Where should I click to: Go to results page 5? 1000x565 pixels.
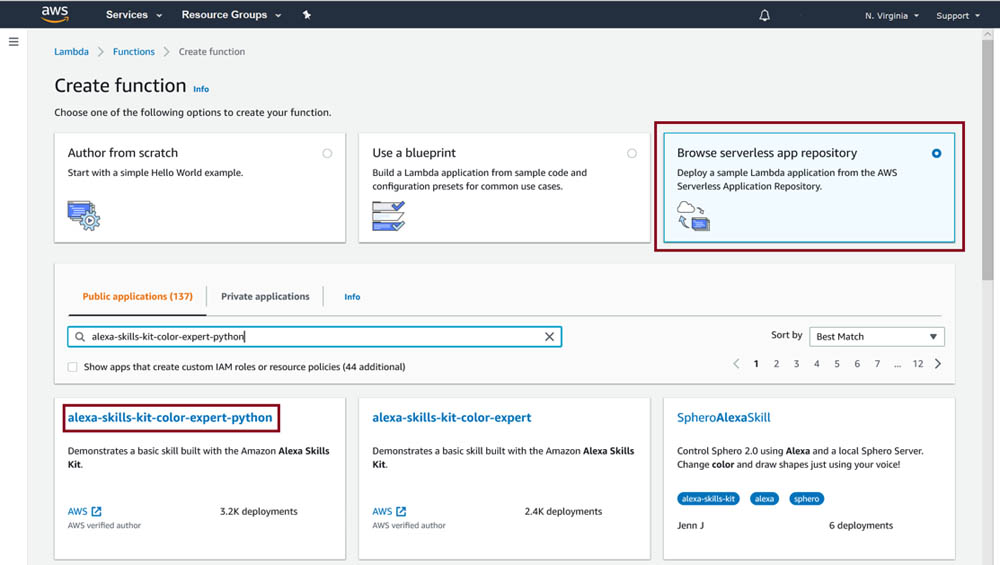tap(837, 363)
